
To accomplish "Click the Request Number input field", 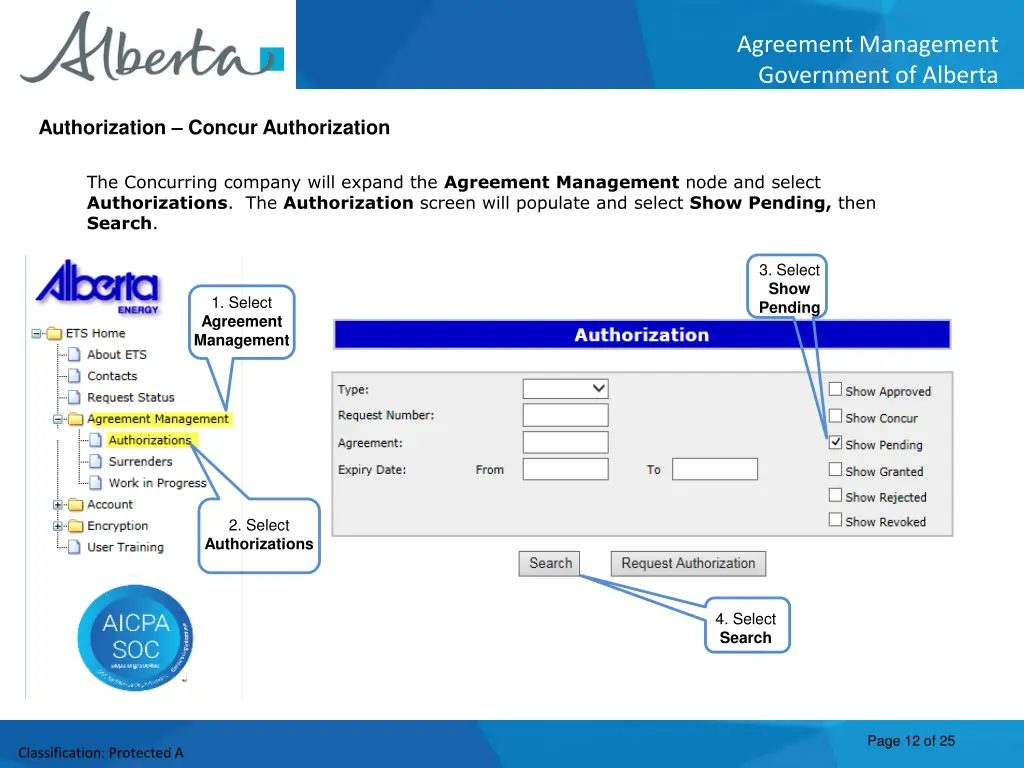I will 566,415.
